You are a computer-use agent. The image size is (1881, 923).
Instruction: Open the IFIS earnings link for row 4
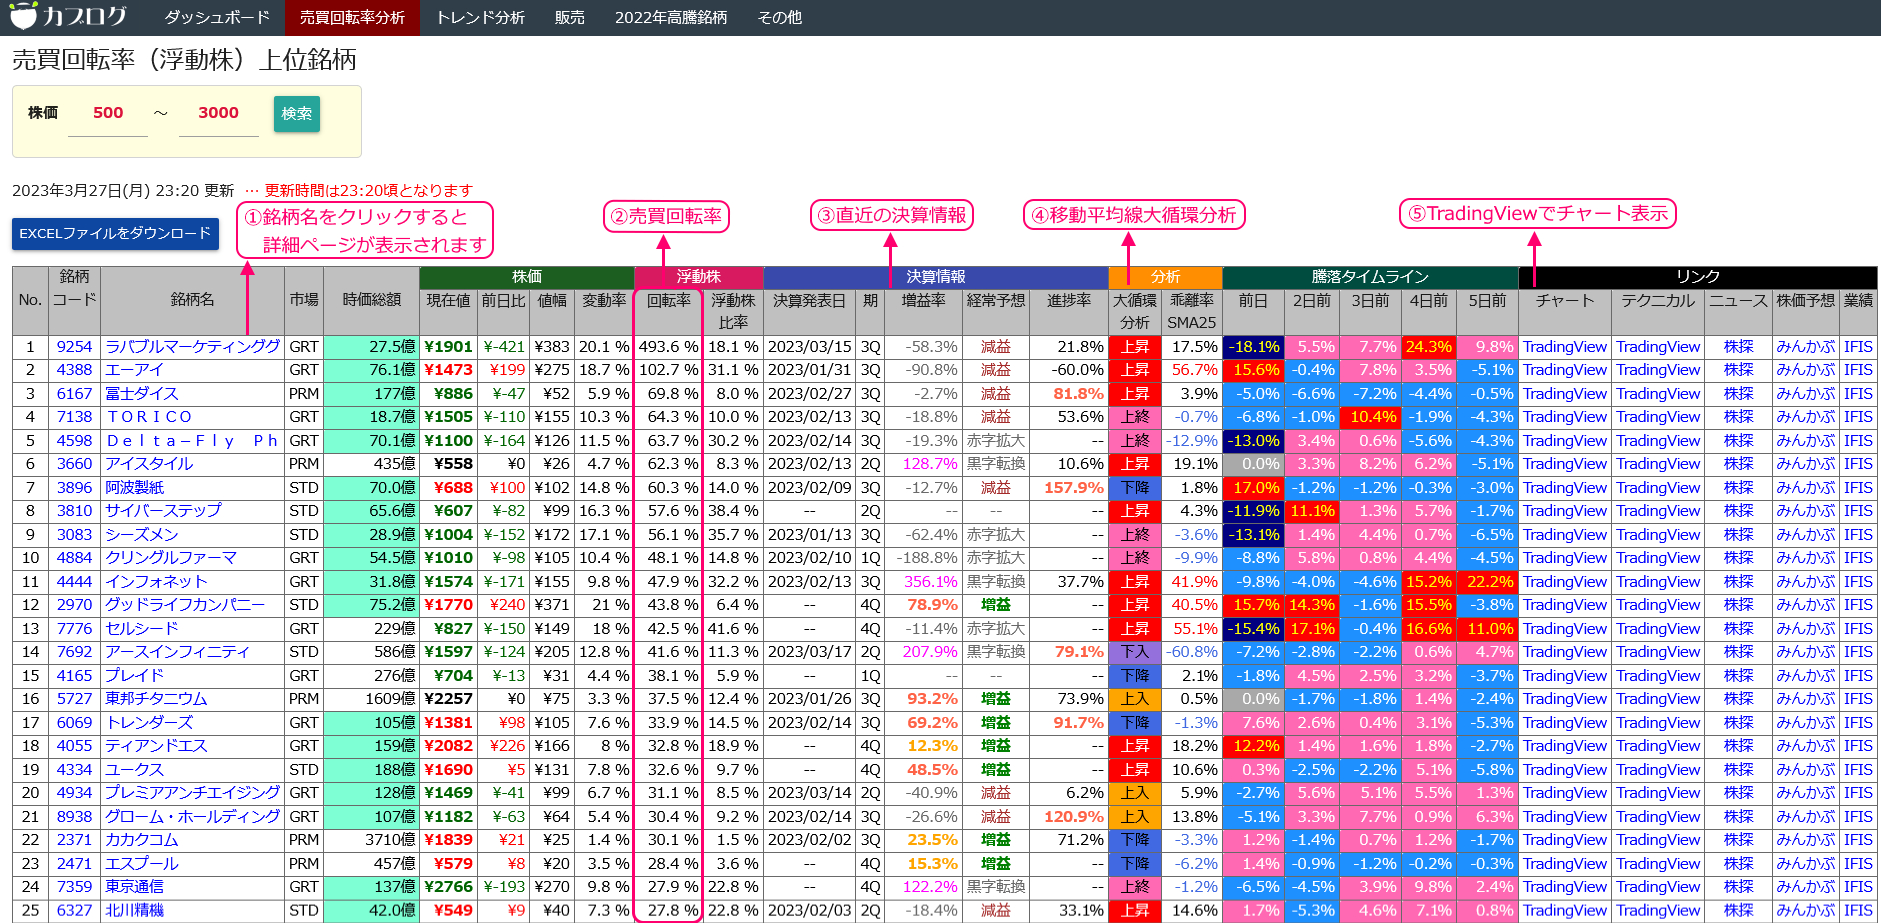pyautogui.click(x=1858, y=417)
